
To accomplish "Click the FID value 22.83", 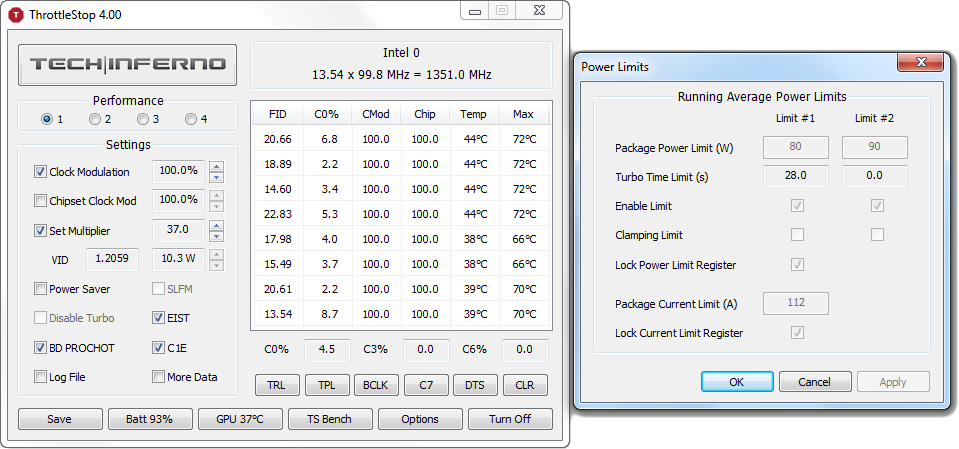I will tap(278, 214).
